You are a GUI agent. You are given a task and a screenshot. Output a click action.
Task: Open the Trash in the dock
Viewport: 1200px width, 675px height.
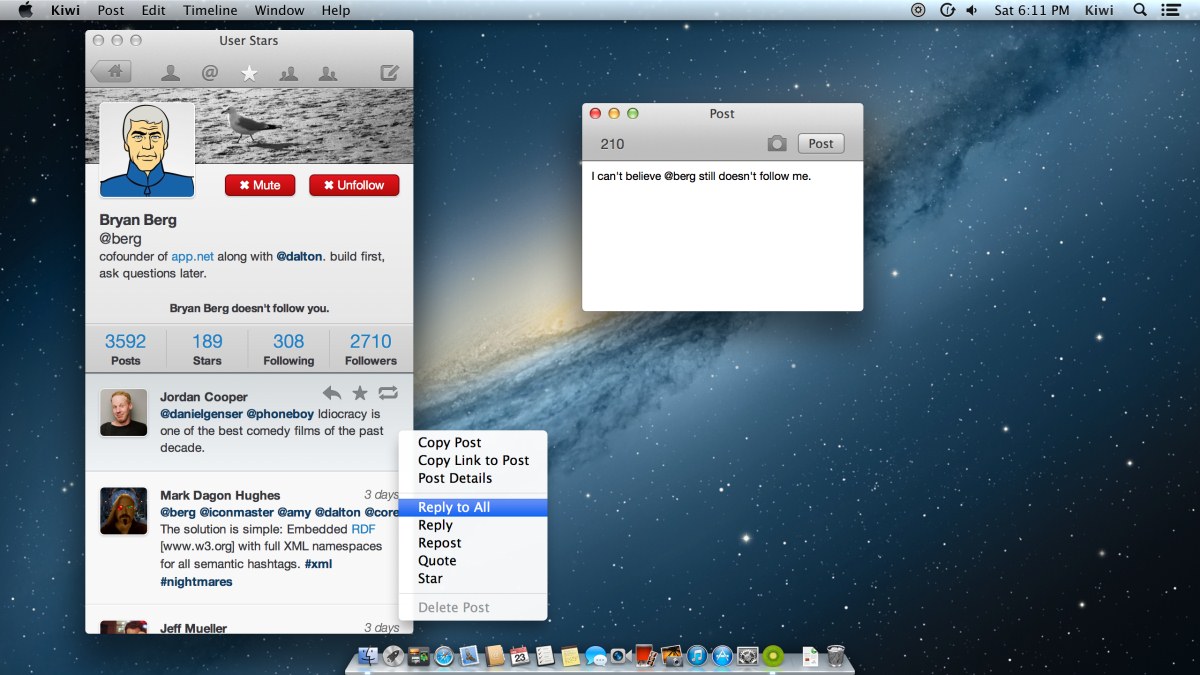point(837,656)
